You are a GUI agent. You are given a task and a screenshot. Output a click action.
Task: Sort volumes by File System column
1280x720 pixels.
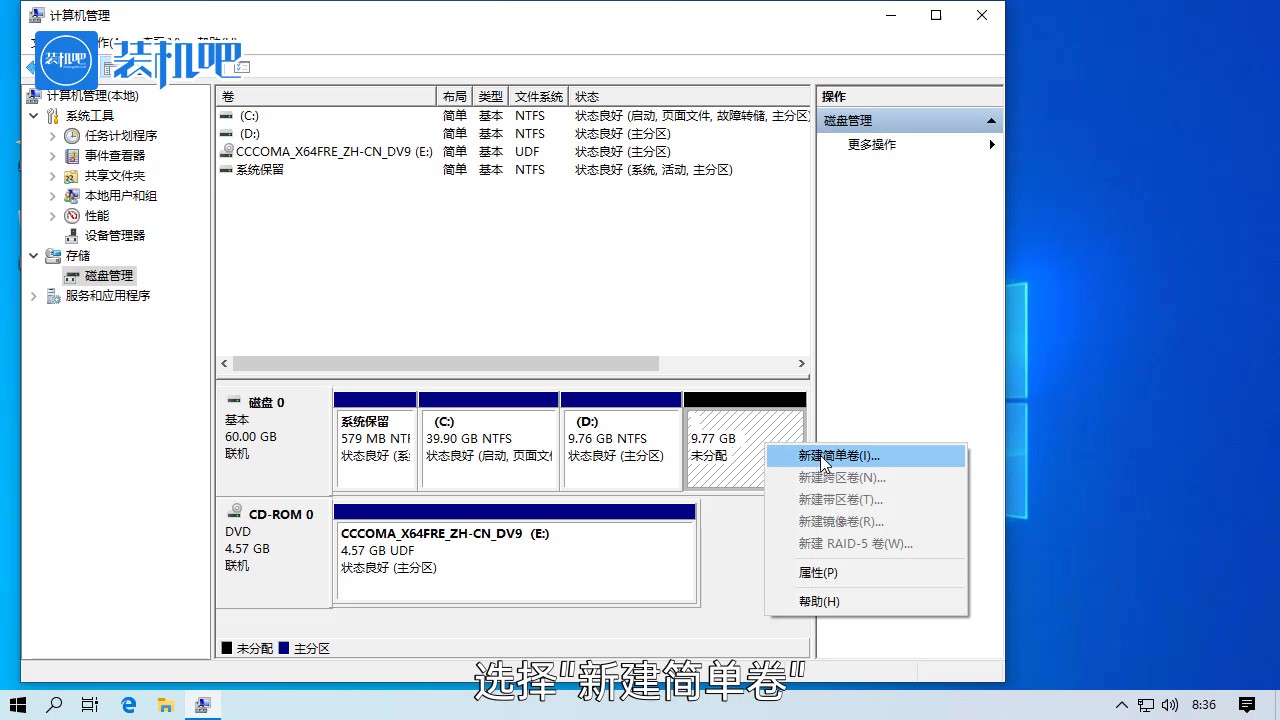538,97
